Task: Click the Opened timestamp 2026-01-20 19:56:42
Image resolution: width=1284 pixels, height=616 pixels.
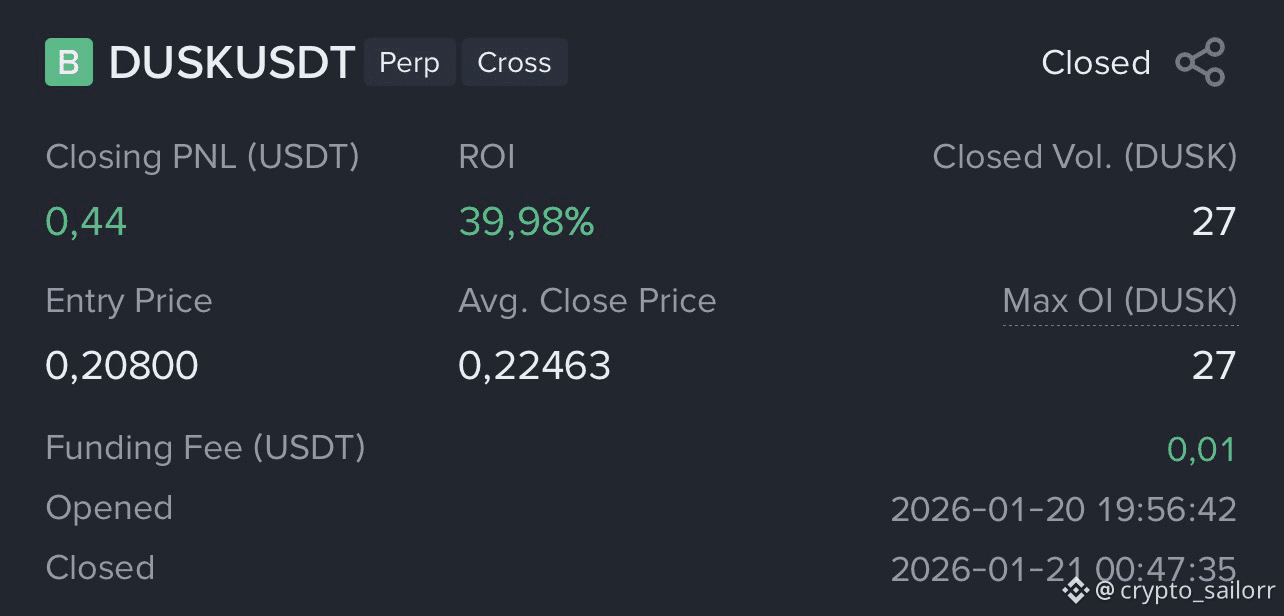Action: tap(1066, 508)
